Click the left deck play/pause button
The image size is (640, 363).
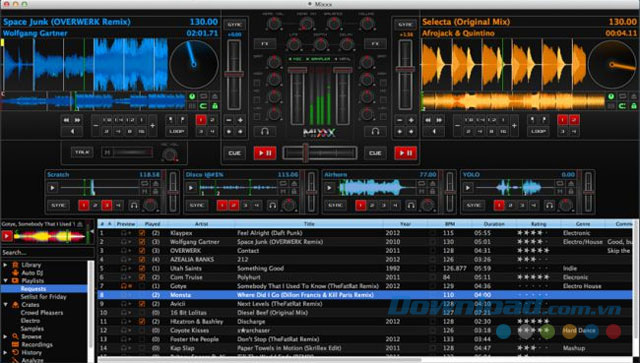pyautogui.click(x=265, y=153)
